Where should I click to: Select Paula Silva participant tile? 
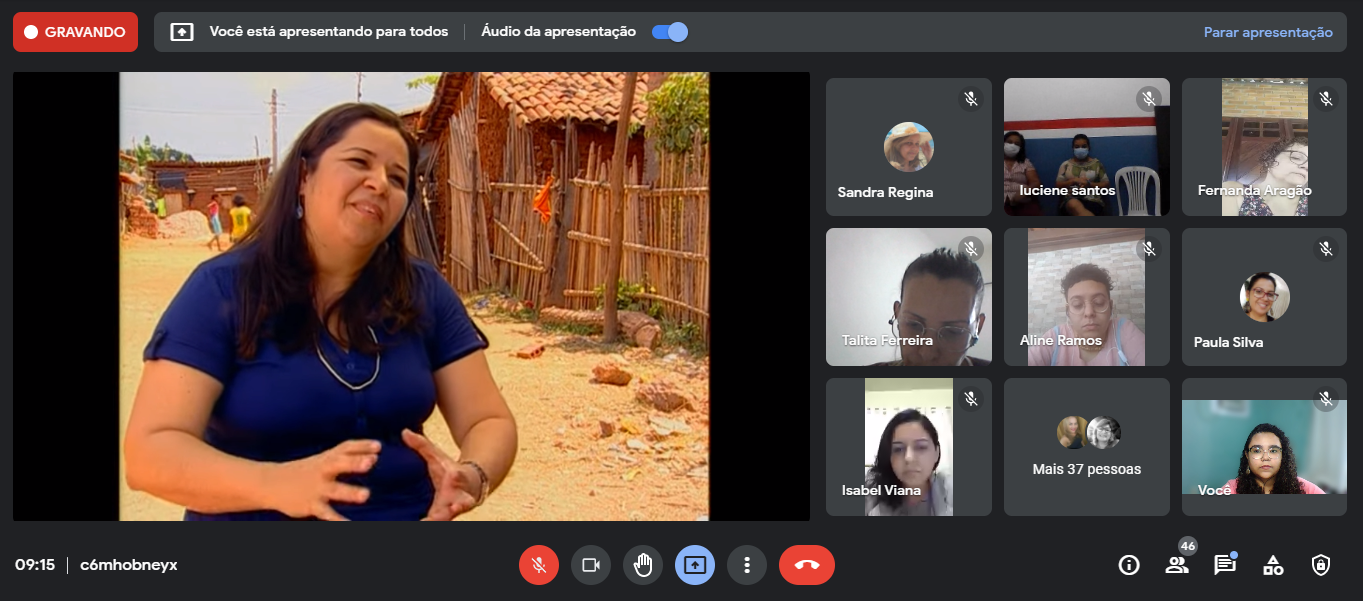click(1264, 297)
